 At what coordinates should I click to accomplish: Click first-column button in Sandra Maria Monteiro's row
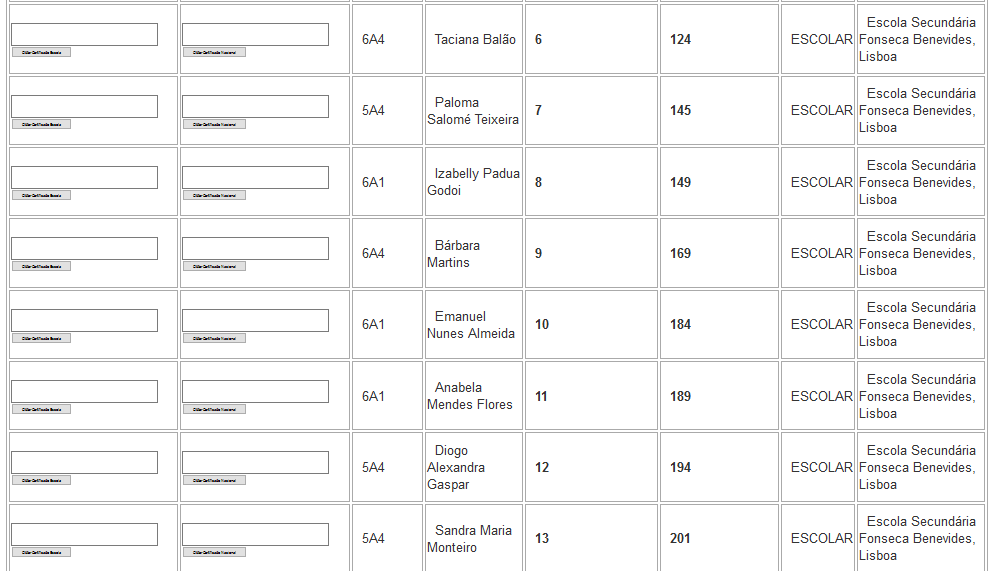(41, 552)
